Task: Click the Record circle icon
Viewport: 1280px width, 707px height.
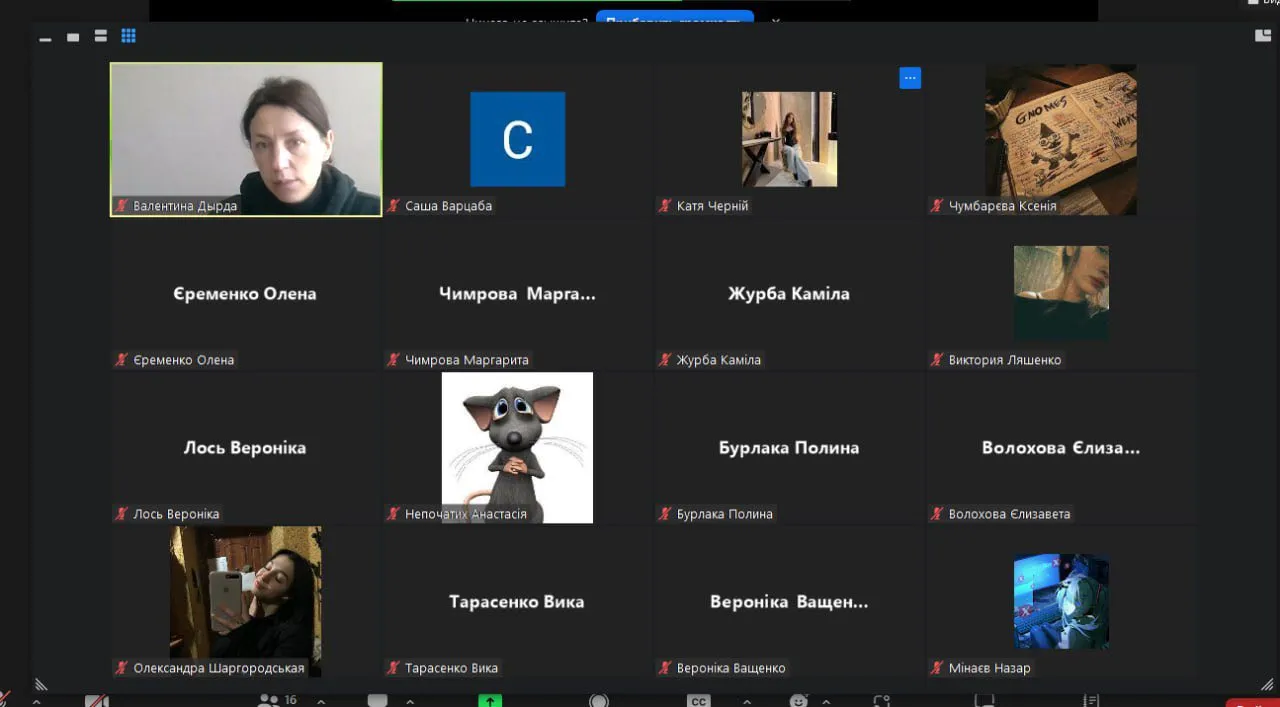Action: tap(599, 701)
